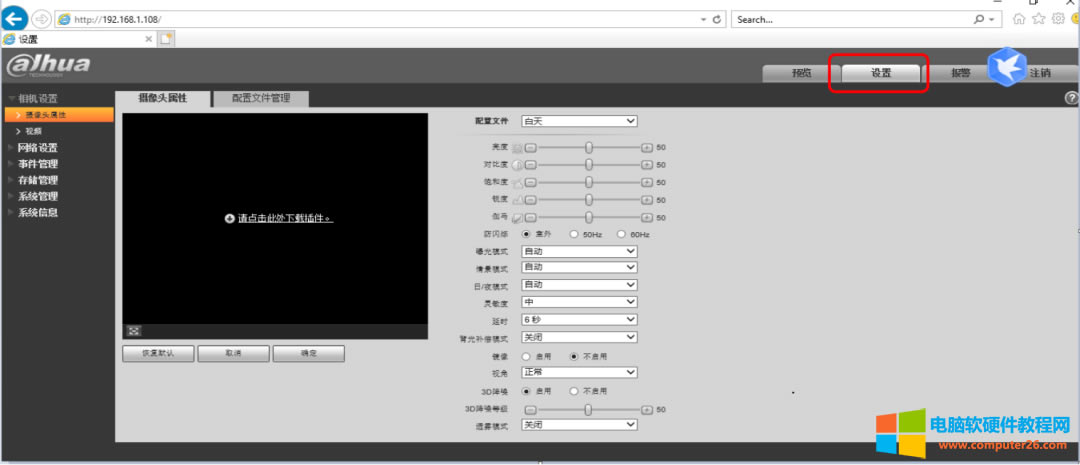
Task: Open the browser home page icon
Action: [1019, 19]
